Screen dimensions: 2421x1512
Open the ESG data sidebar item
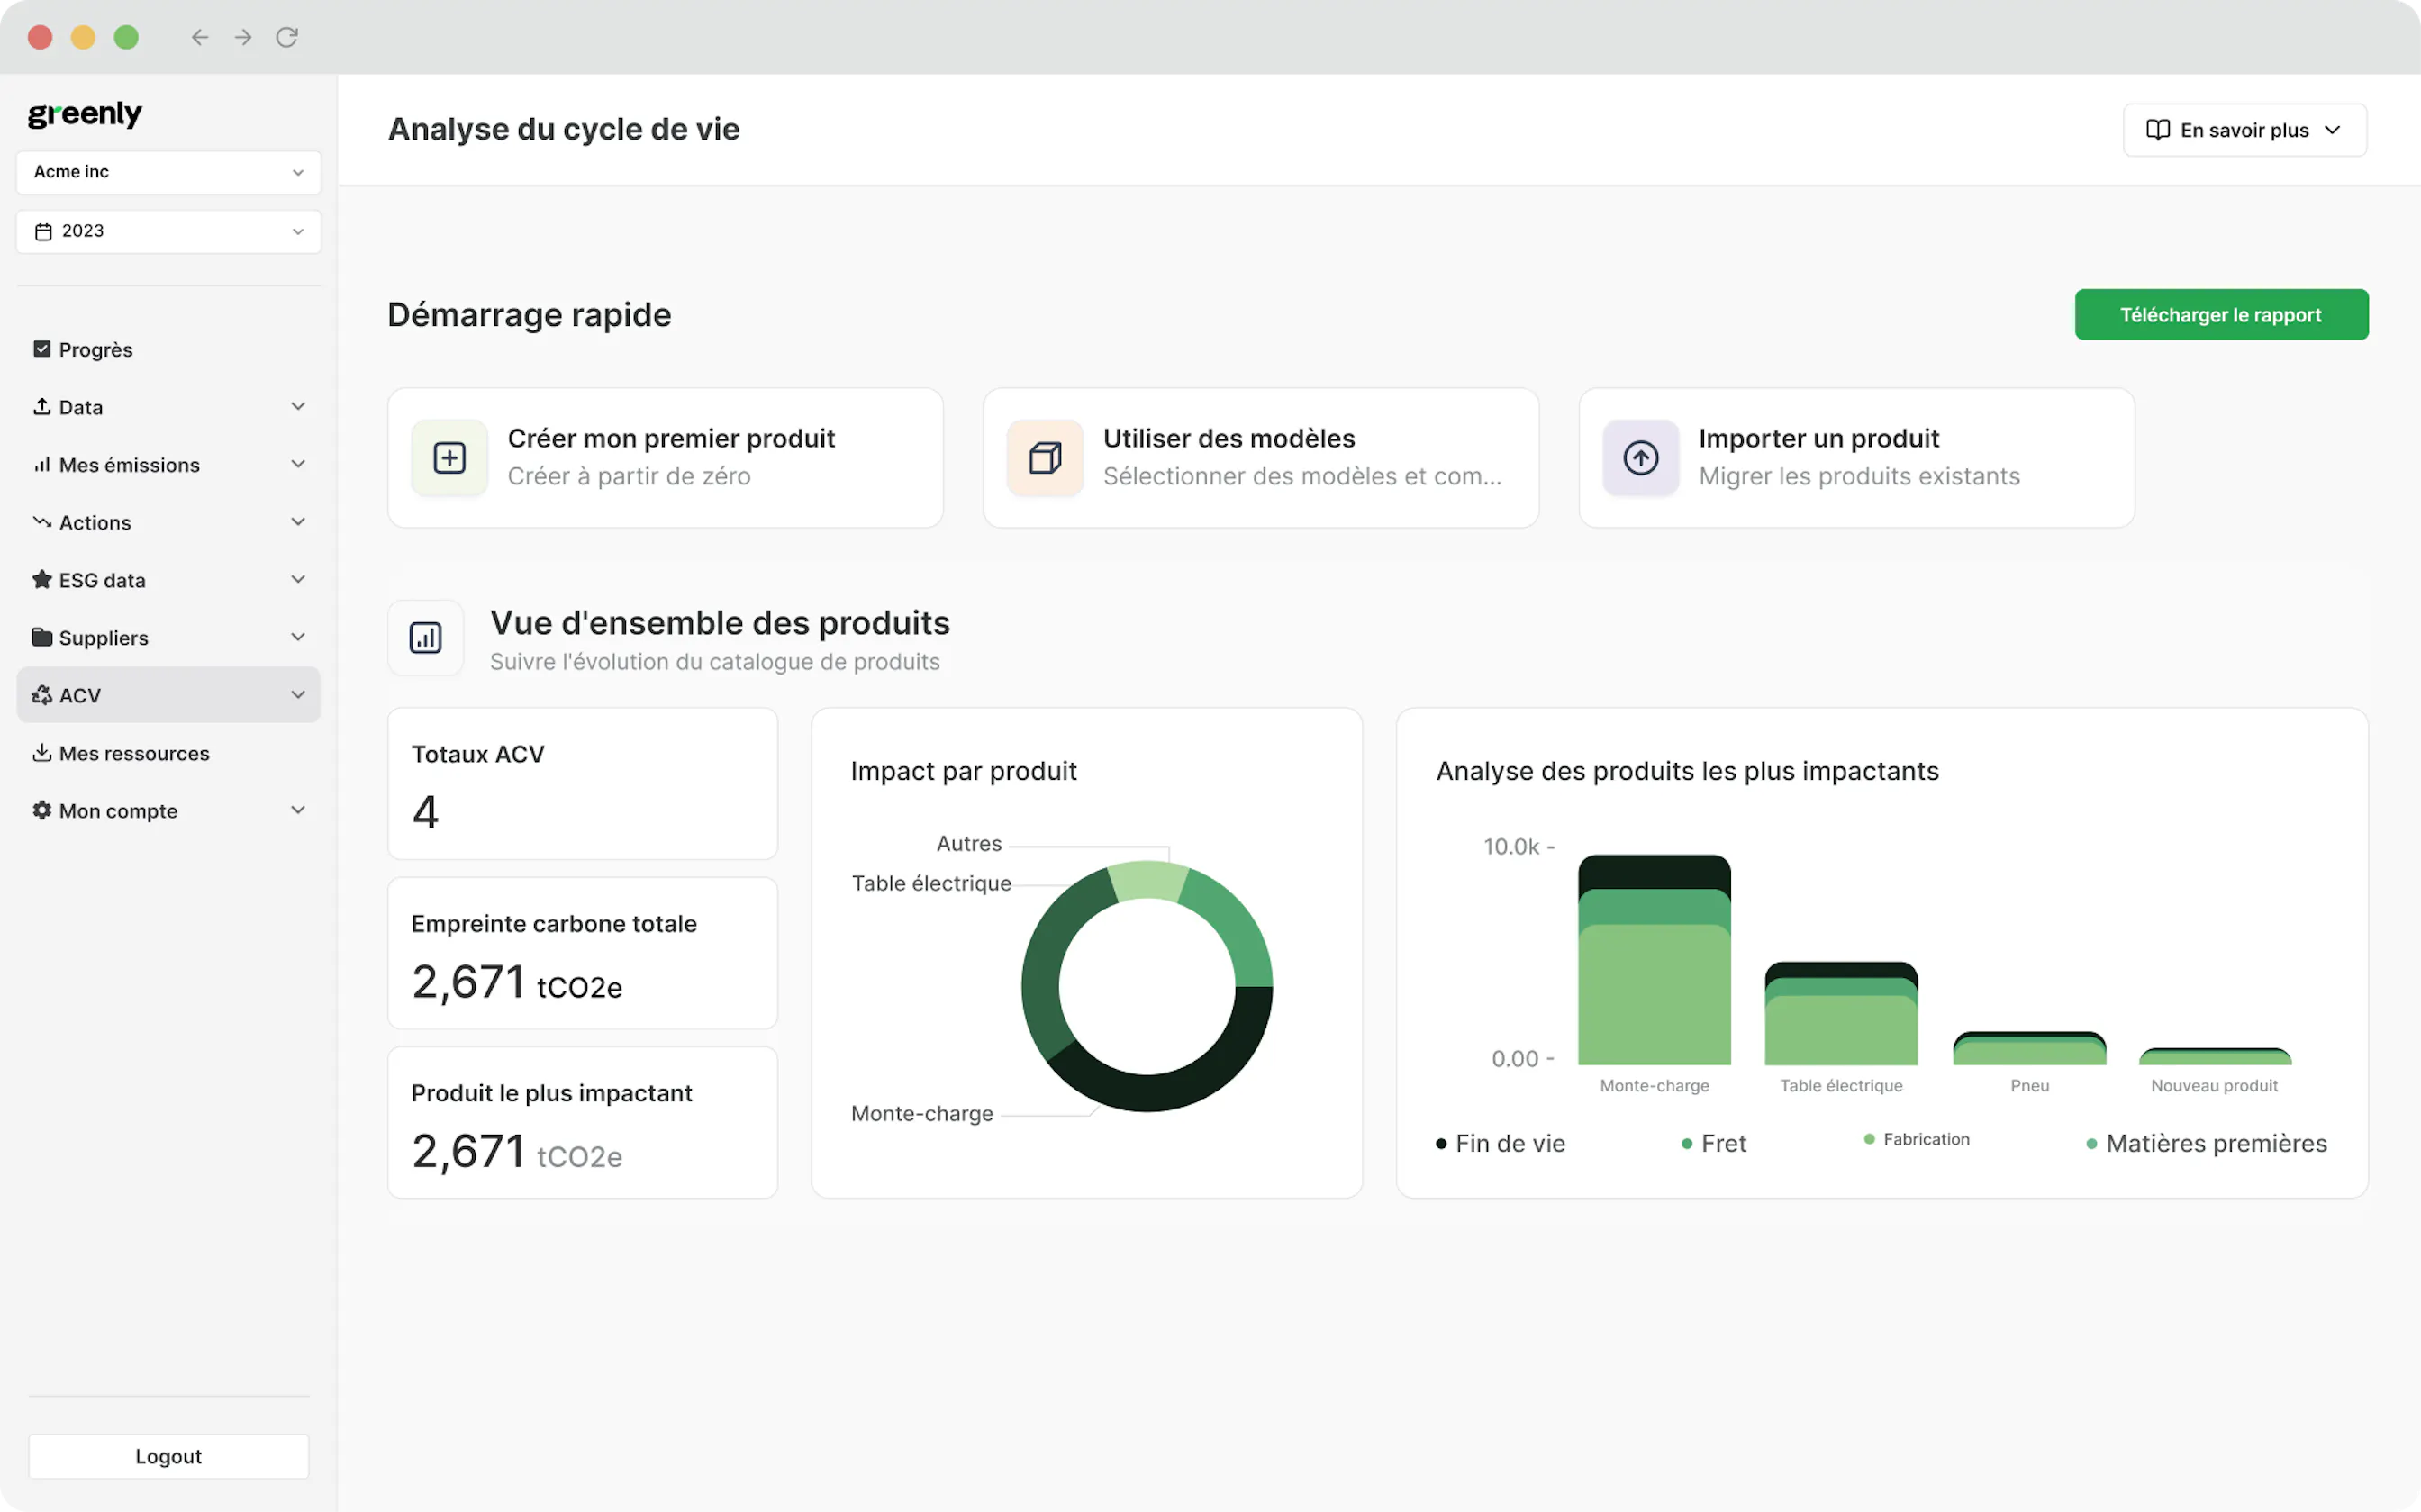(x=169, y=579)
